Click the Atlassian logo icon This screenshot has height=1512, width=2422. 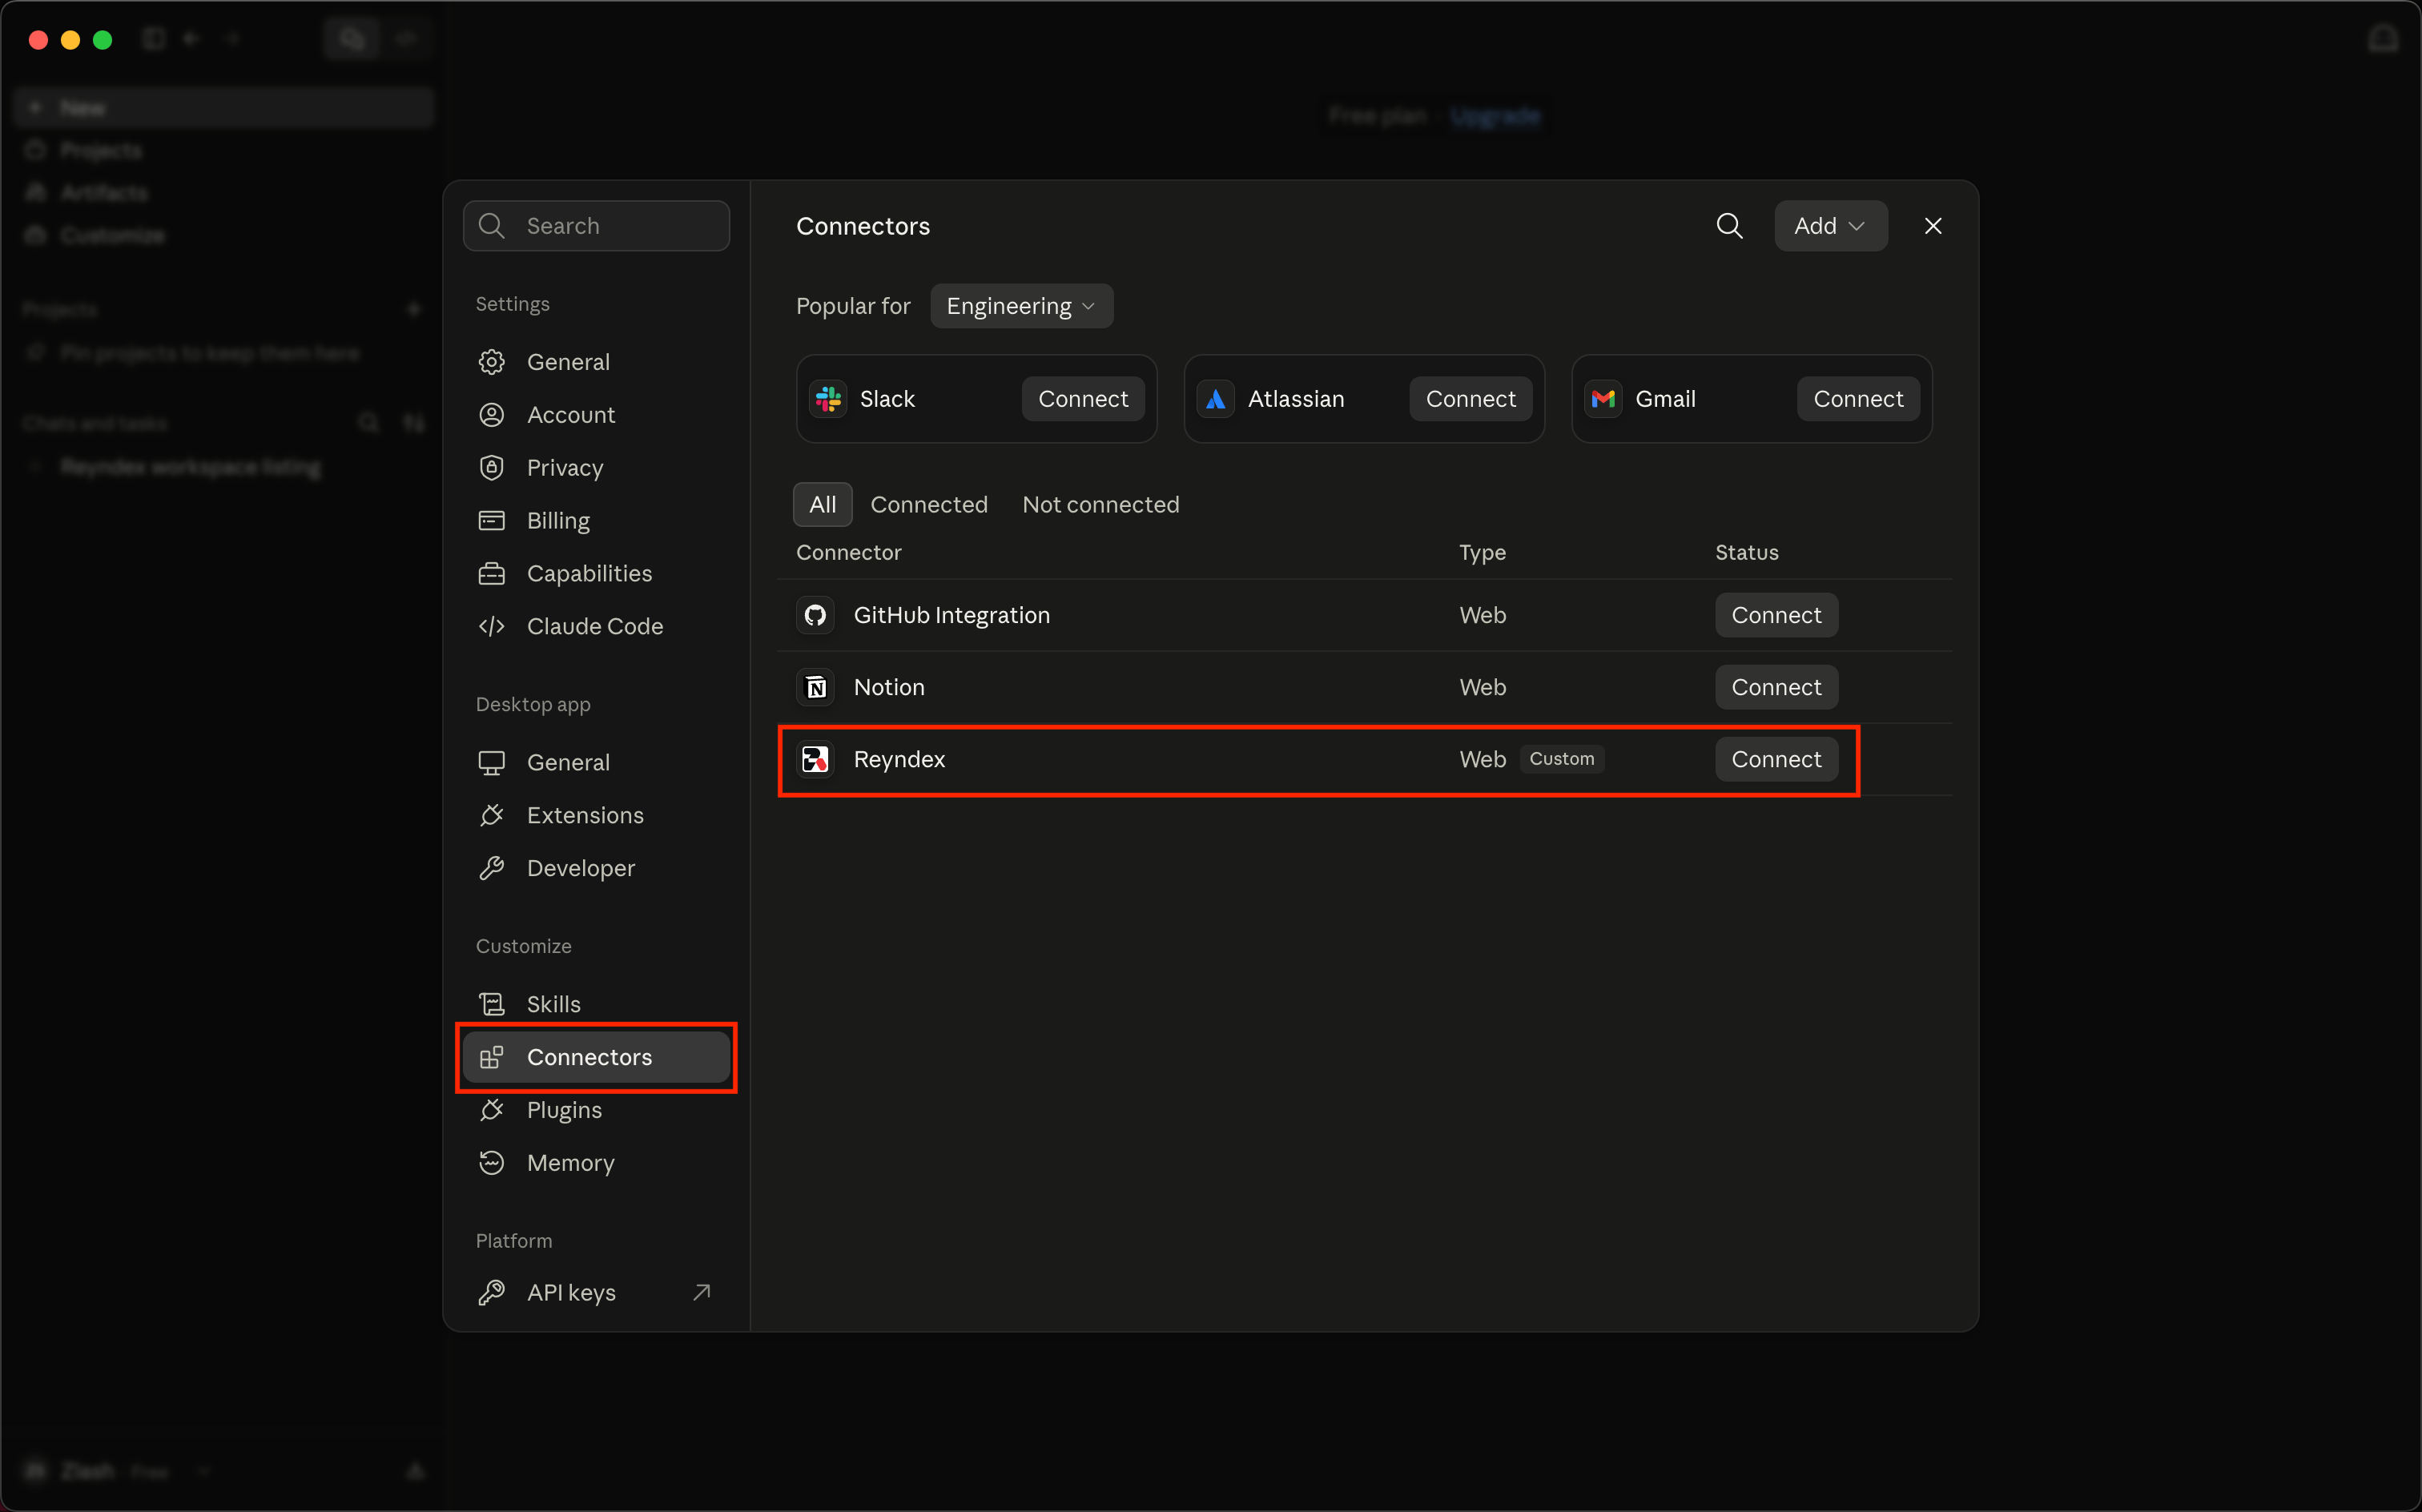click(x=1216, y=399)
